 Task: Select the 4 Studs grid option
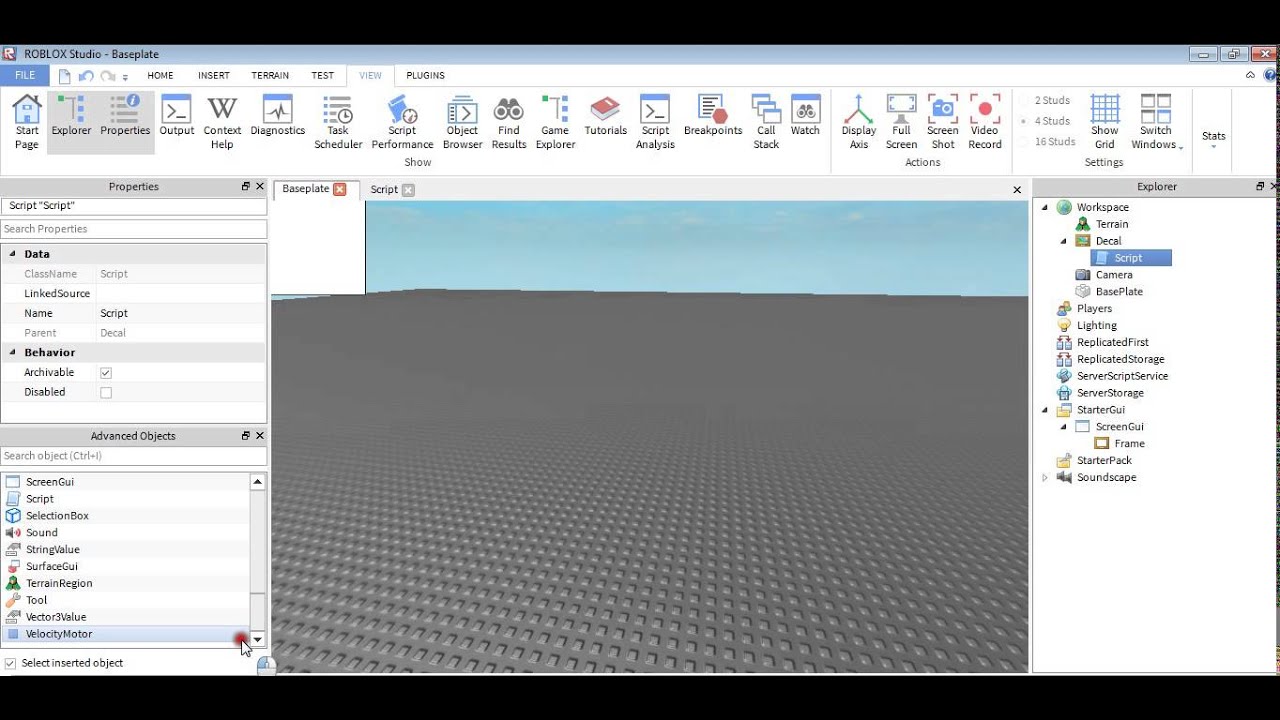pyautogui.click(x=1045, y=121)
